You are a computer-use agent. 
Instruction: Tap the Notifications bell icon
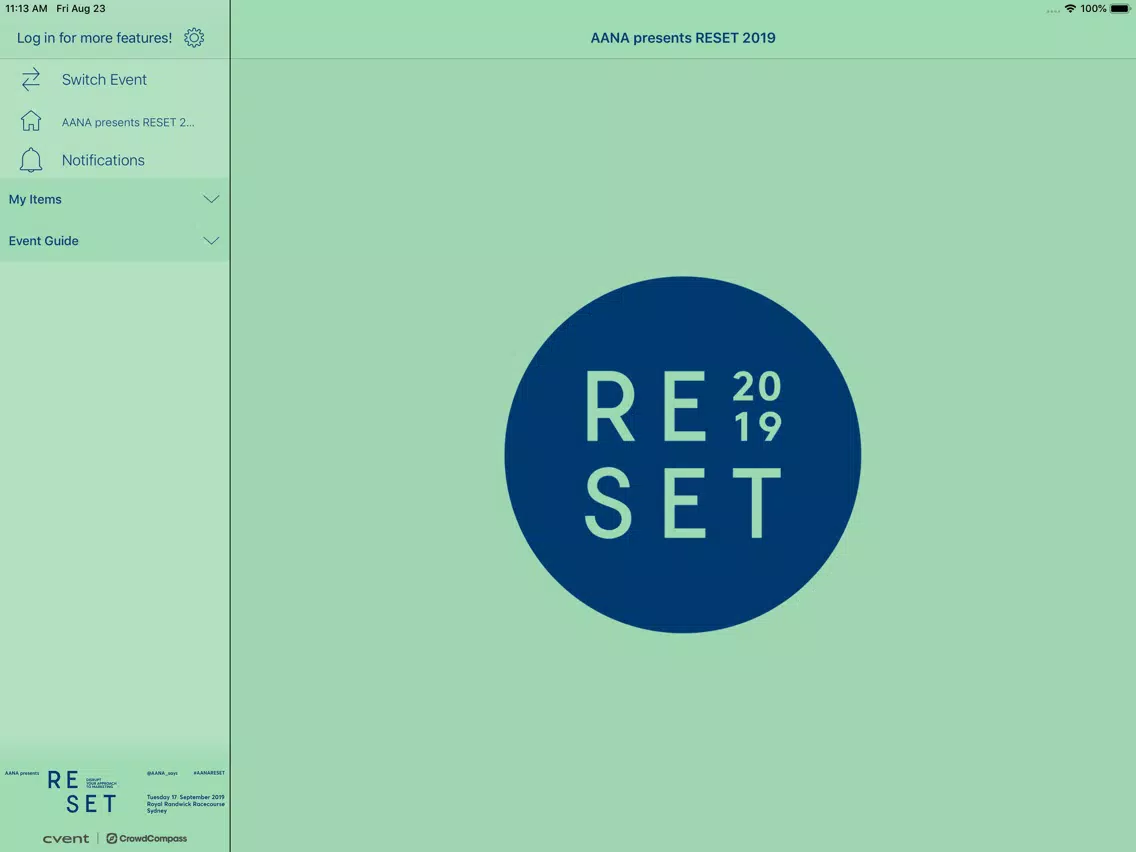click(30, 160)
